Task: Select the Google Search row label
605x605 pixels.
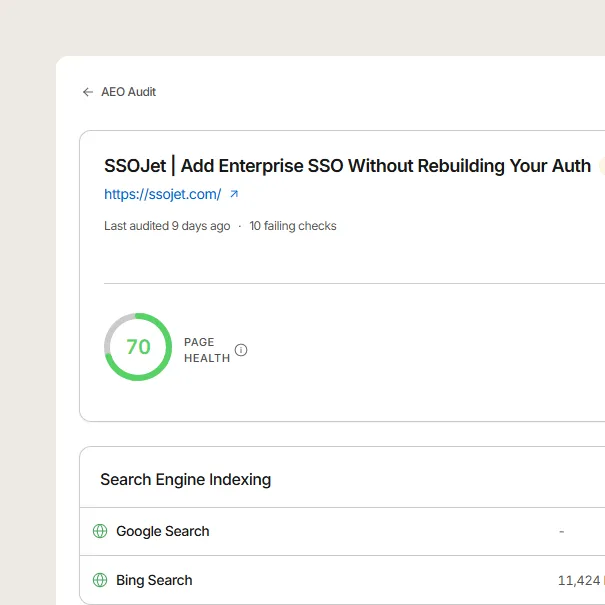Action: [162, 531]
